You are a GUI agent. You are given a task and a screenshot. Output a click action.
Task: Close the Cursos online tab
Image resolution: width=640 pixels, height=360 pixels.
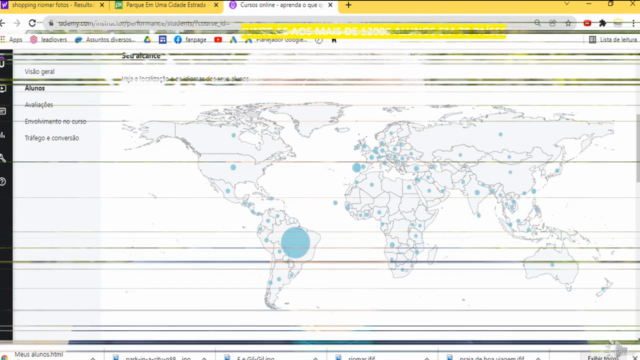(330, 5)
